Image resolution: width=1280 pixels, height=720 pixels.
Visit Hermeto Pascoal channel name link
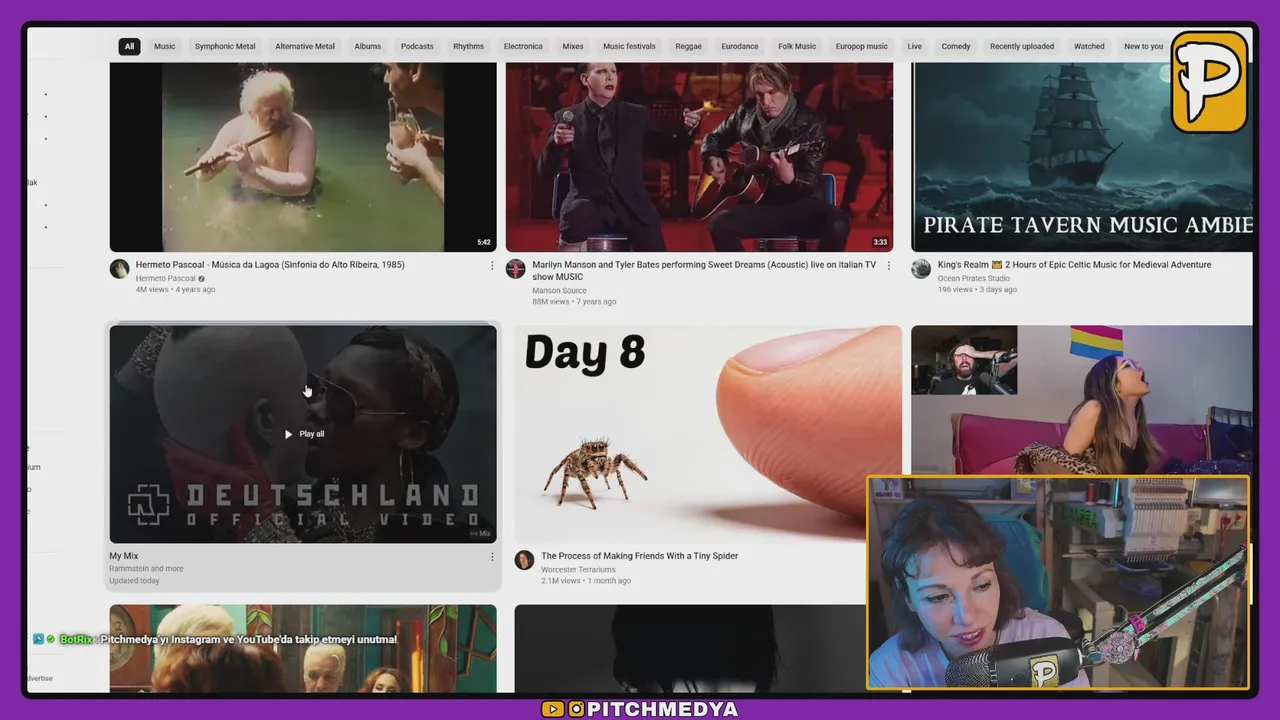click(x=166, y=279)
